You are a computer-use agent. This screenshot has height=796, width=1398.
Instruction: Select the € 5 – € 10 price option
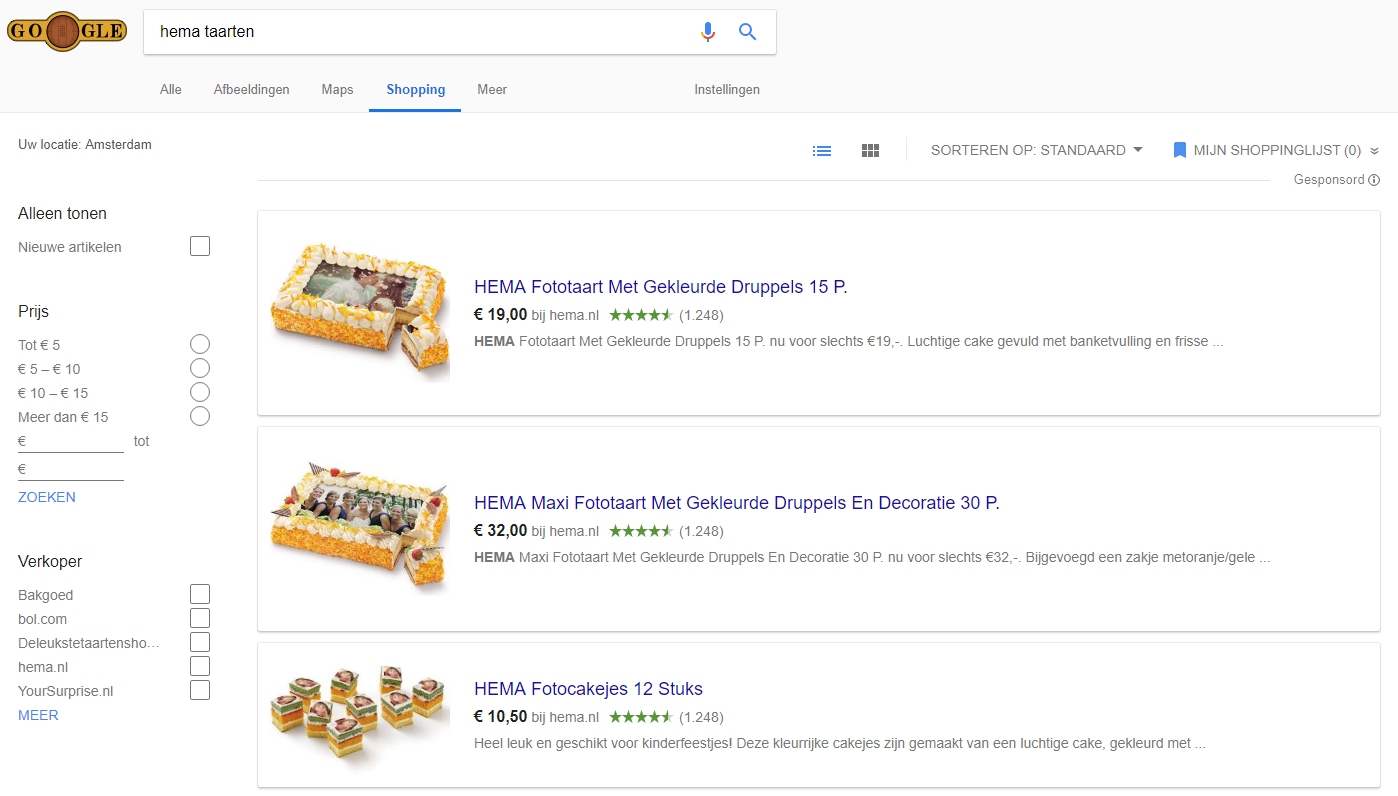(x=200, y=369)
